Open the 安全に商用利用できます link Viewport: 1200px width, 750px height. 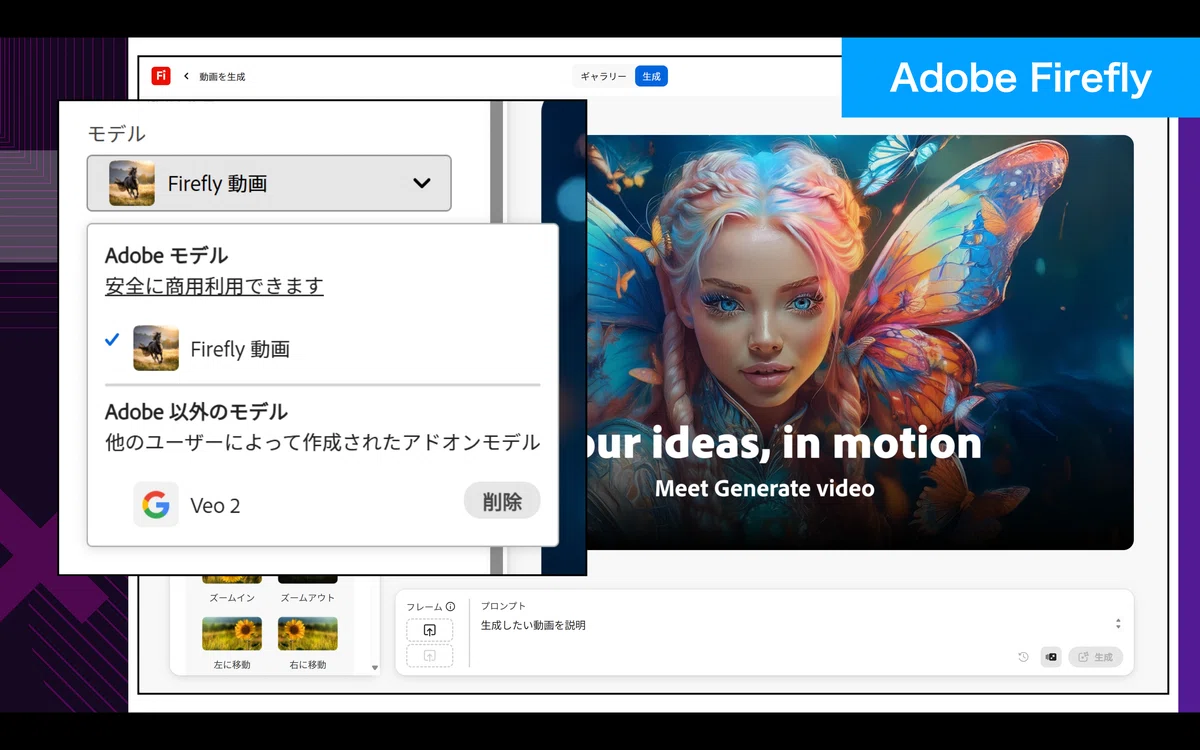pos(214,286)
